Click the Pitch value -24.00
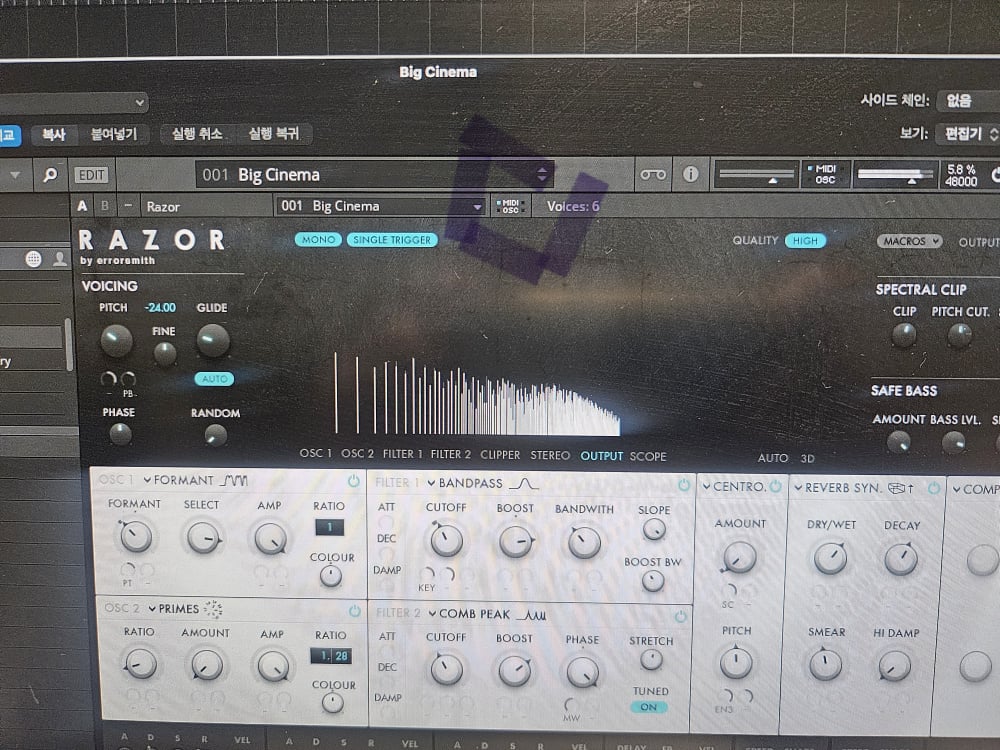The height and width of the screenshot is (750, 1000). click(160, 307)
